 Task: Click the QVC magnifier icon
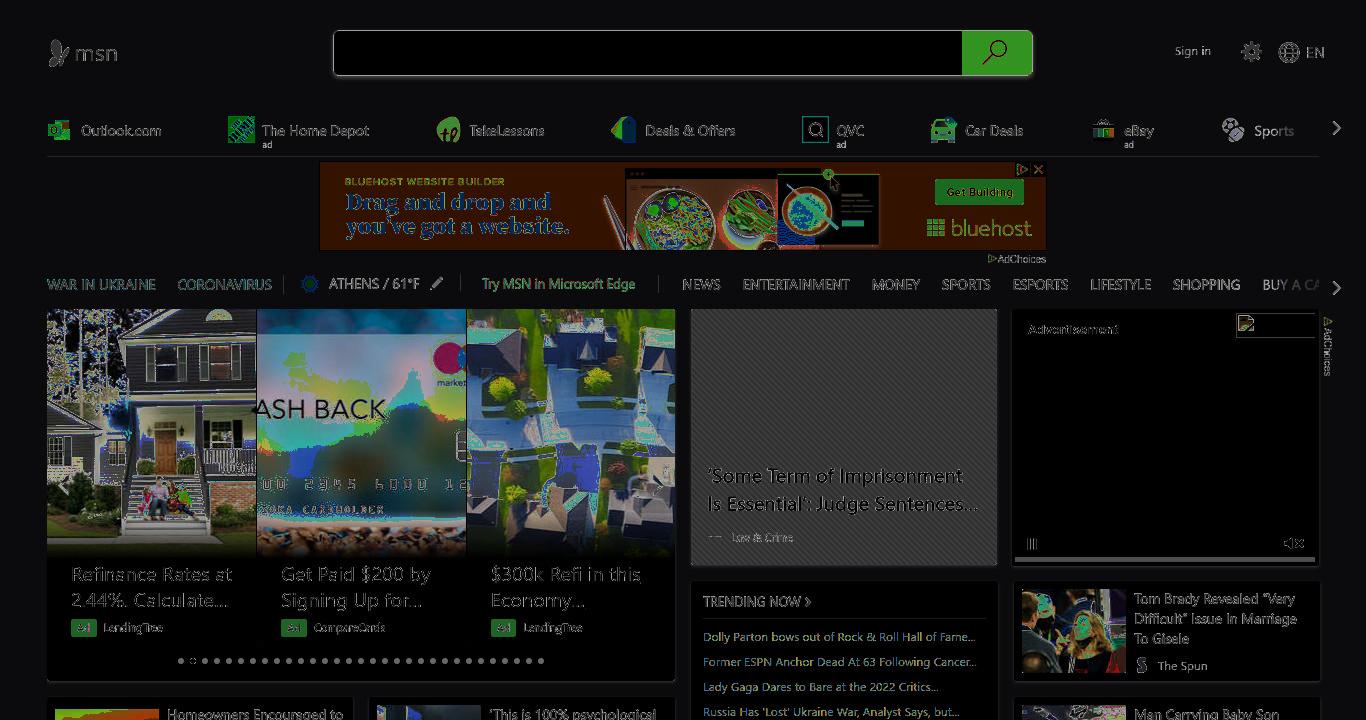pyautogui.click(x=815, y=130)
